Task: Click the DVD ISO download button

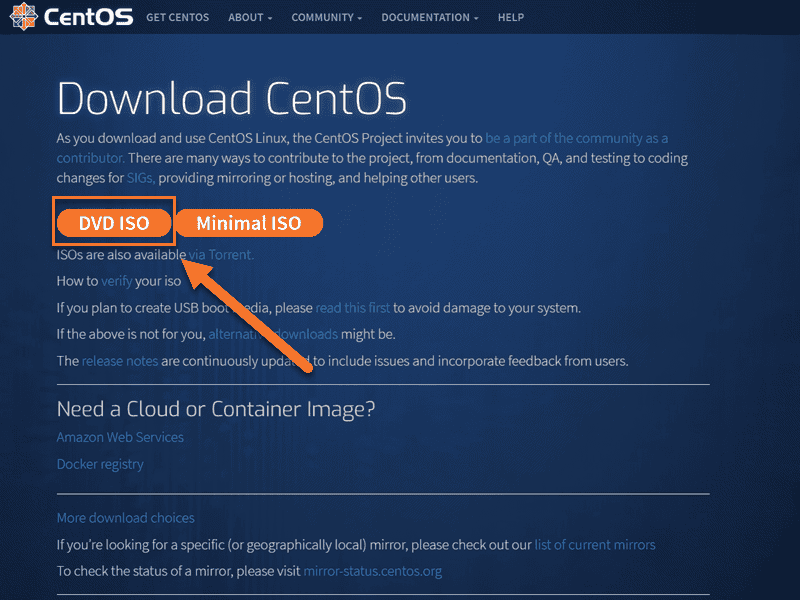Action: point(114,223)
